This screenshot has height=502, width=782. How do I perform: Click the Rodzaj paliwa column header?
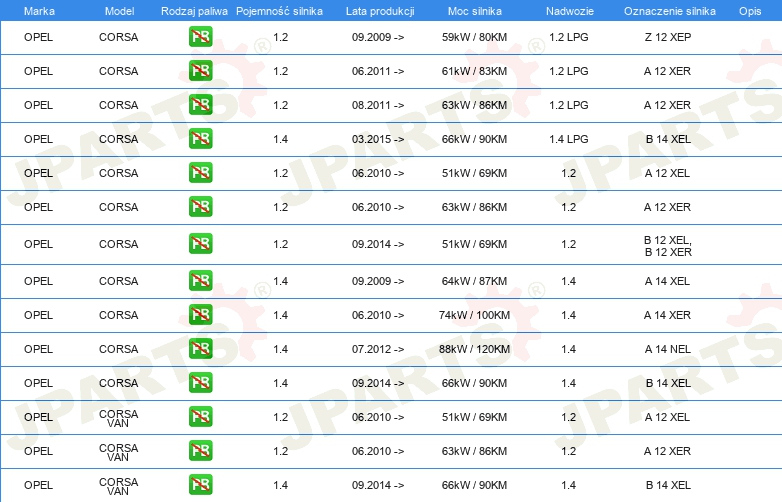(x=194, y=11)
